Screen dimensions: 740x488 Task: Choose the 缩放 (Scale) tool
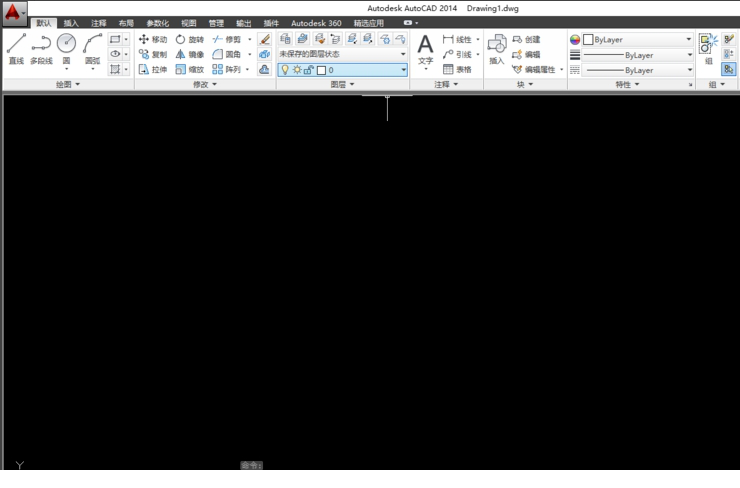click(x=190, y=69)
